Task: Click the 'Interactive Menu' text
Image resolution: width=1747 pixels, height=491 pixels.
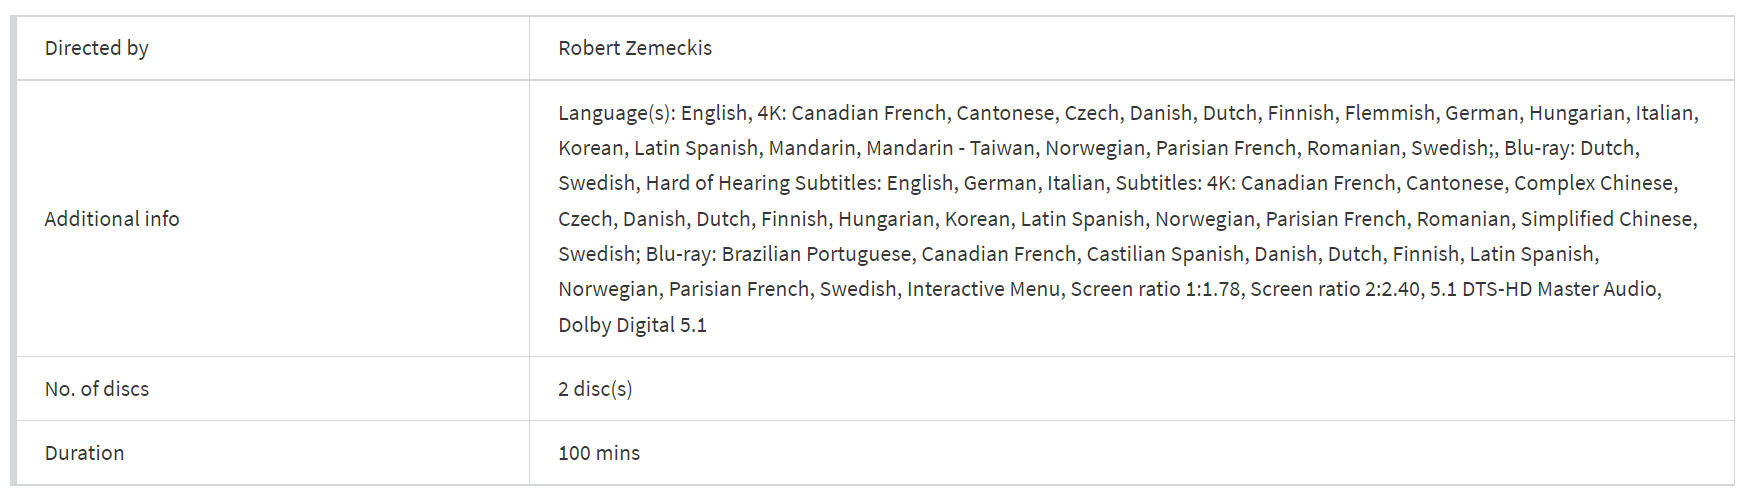Action: coord(983,289)
